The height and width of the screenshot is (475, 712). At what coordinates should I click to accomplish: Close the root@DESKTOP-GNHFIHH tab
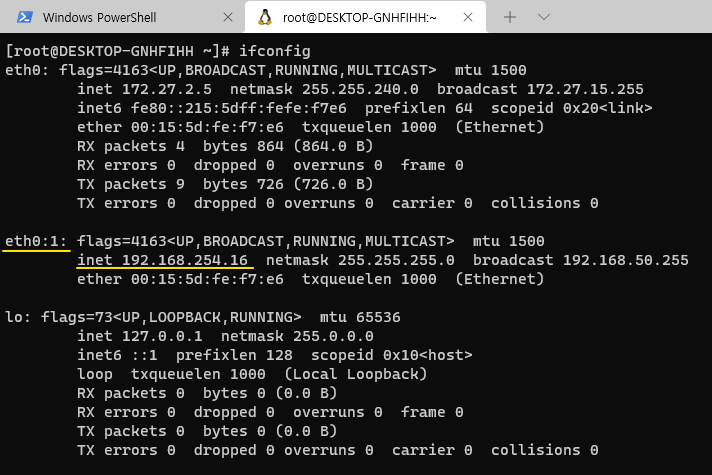point(468,17)
